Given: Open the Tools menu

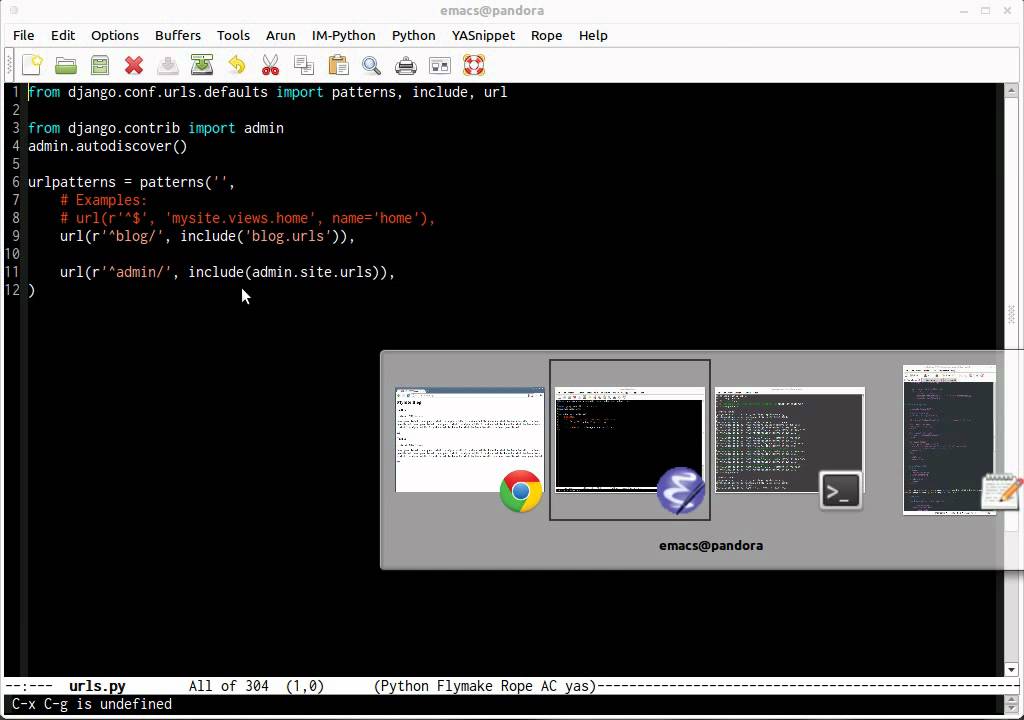Looking at the screenshot, I should 233,35.
